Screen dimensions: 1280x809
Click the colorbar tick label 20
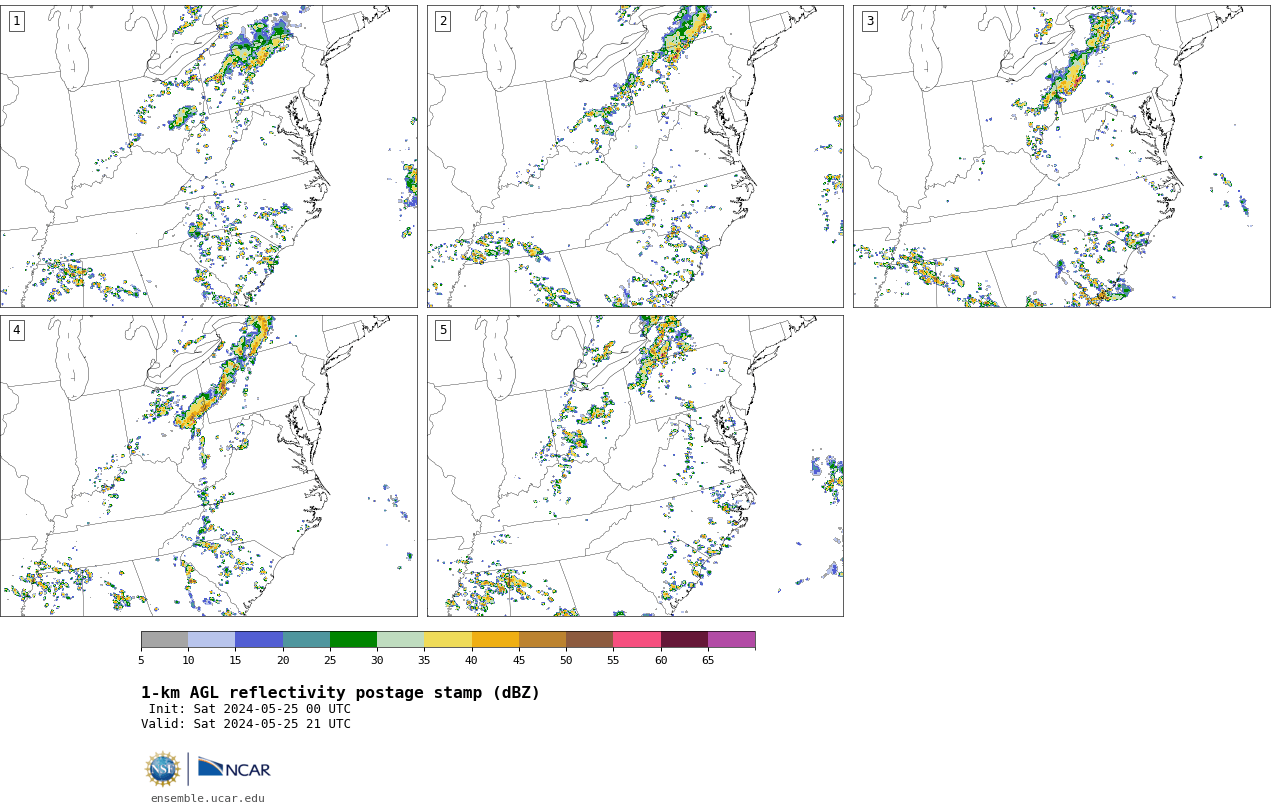point(283,660)
